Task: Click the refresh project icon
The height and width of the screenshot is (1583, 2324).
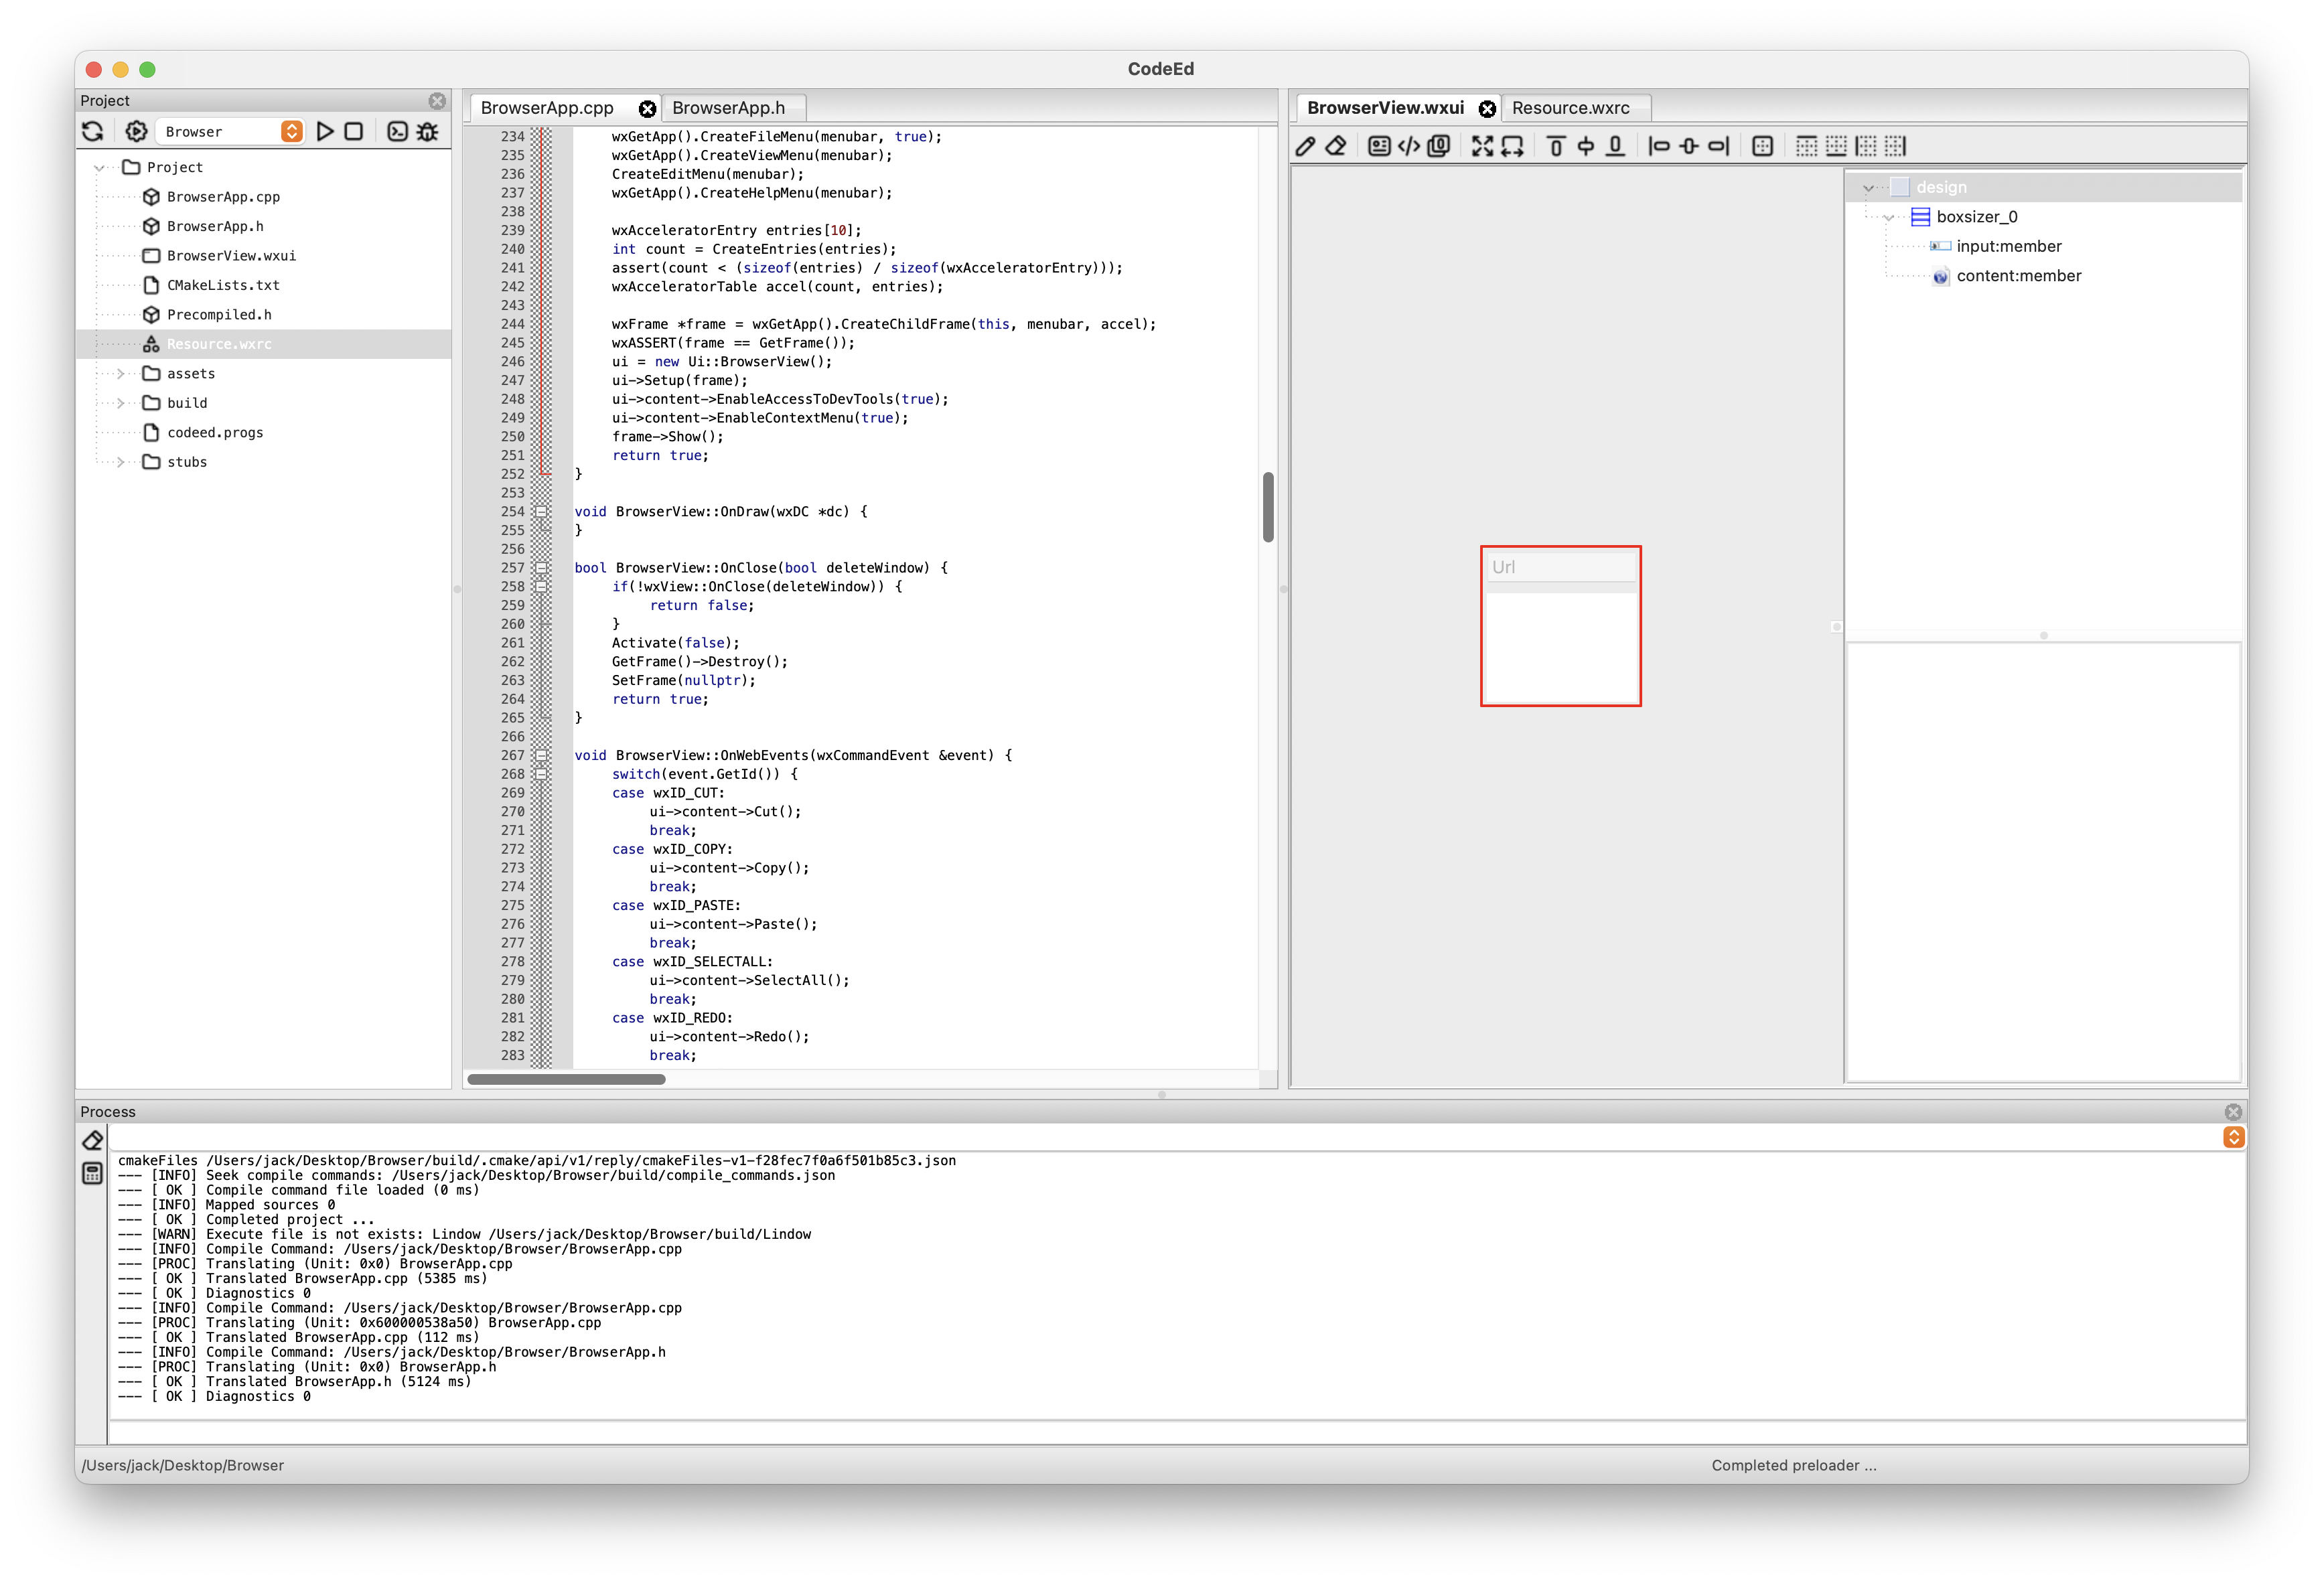Action: 93,131
